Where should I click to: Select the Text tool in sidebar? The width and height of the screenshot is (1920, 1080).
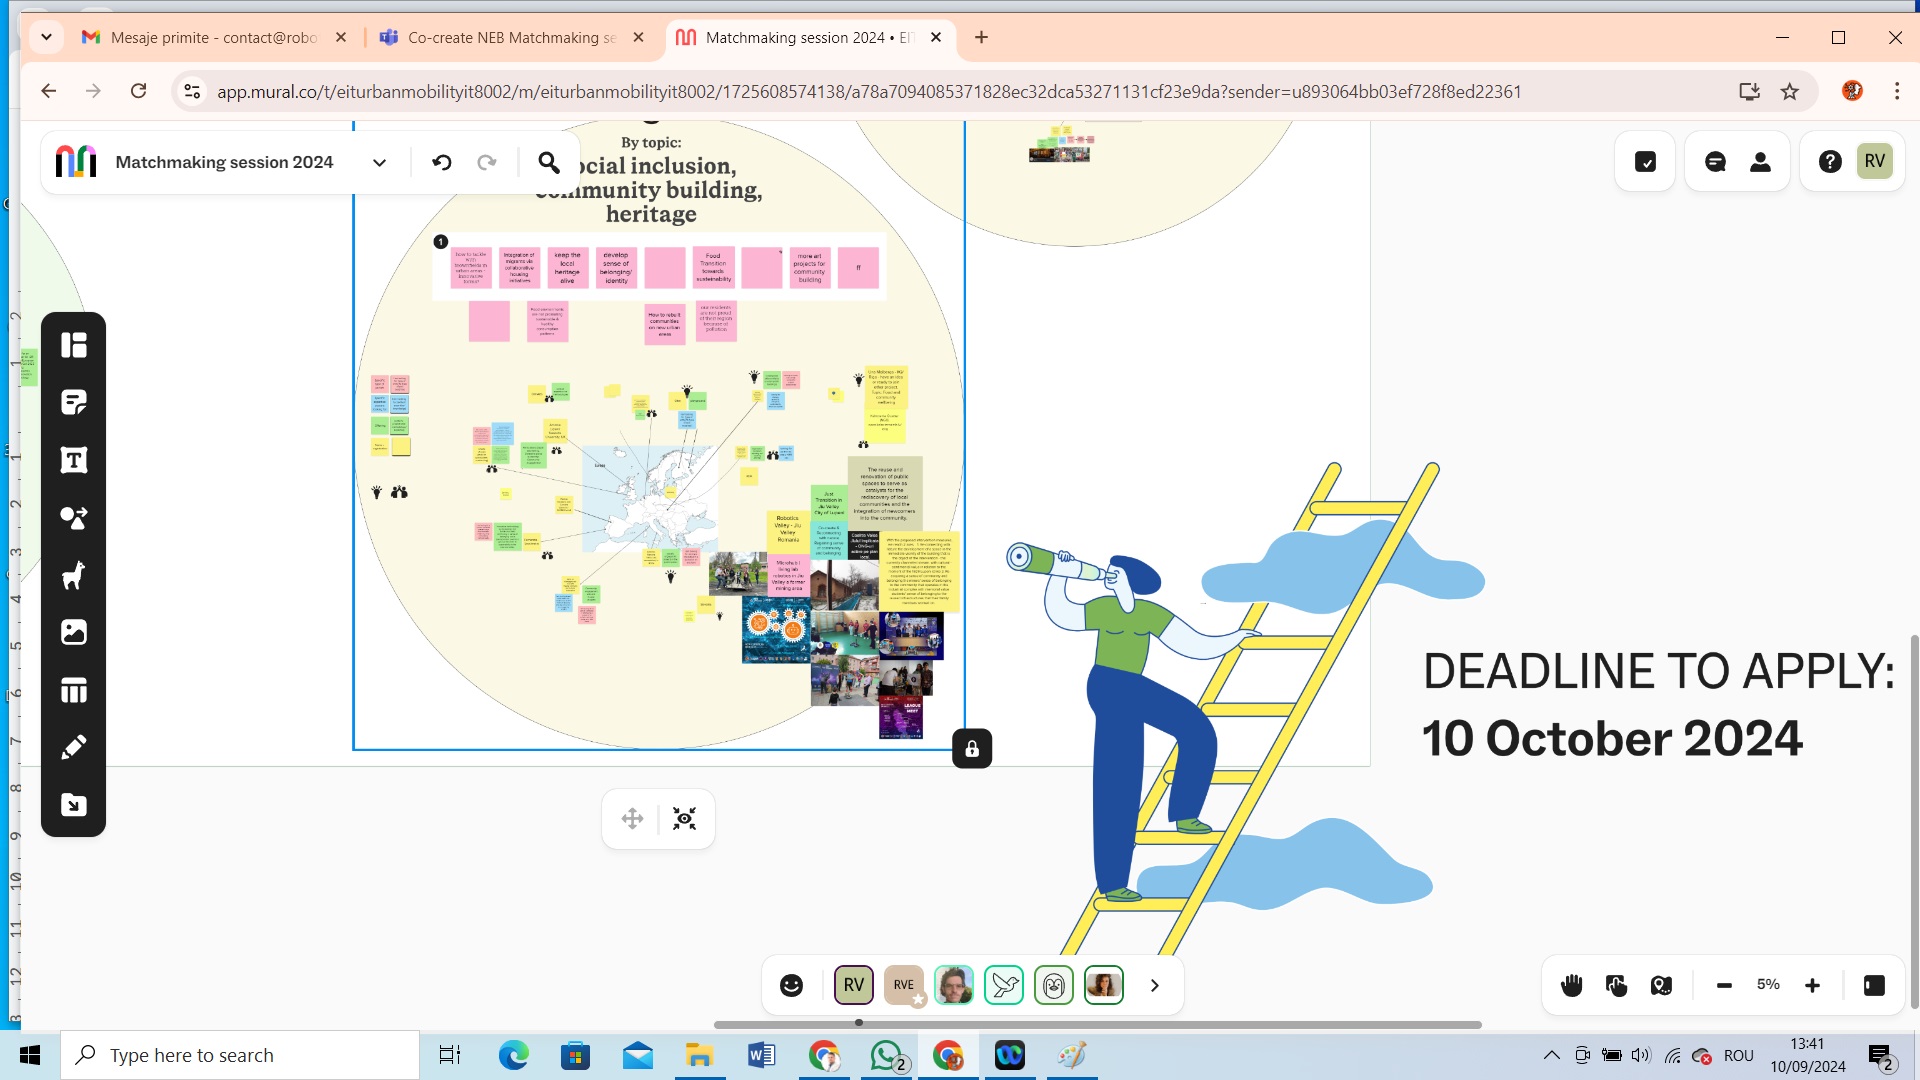pos(73,460)
